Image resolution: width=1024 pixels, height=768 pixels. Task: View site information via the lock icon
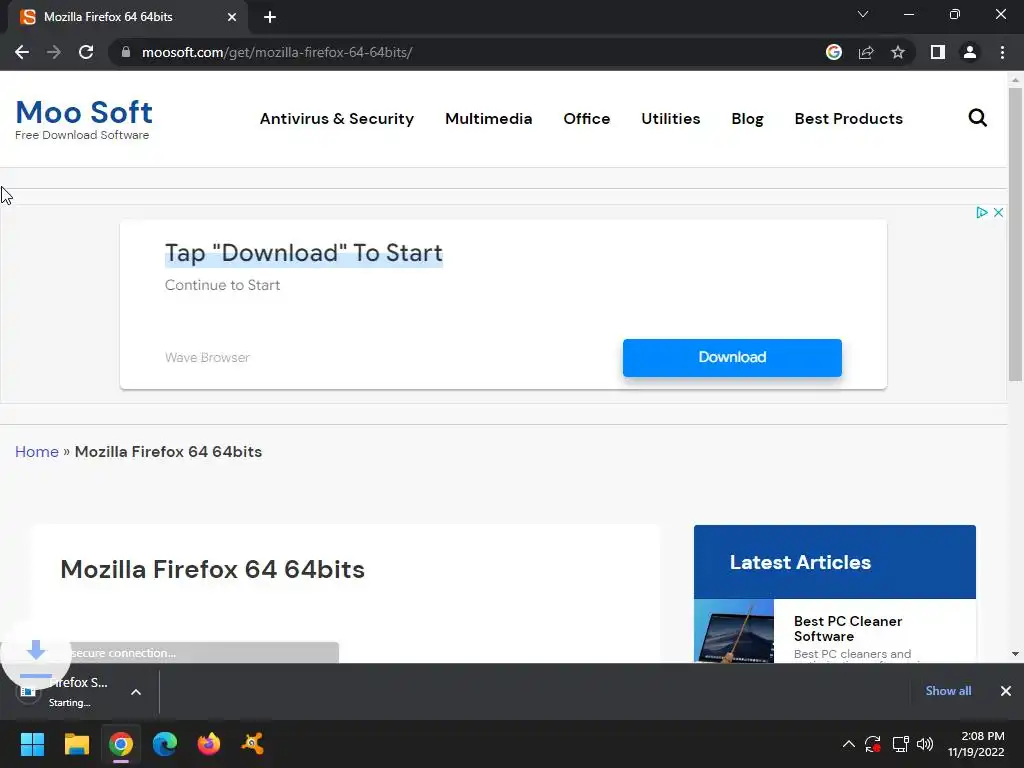[126, 52]
